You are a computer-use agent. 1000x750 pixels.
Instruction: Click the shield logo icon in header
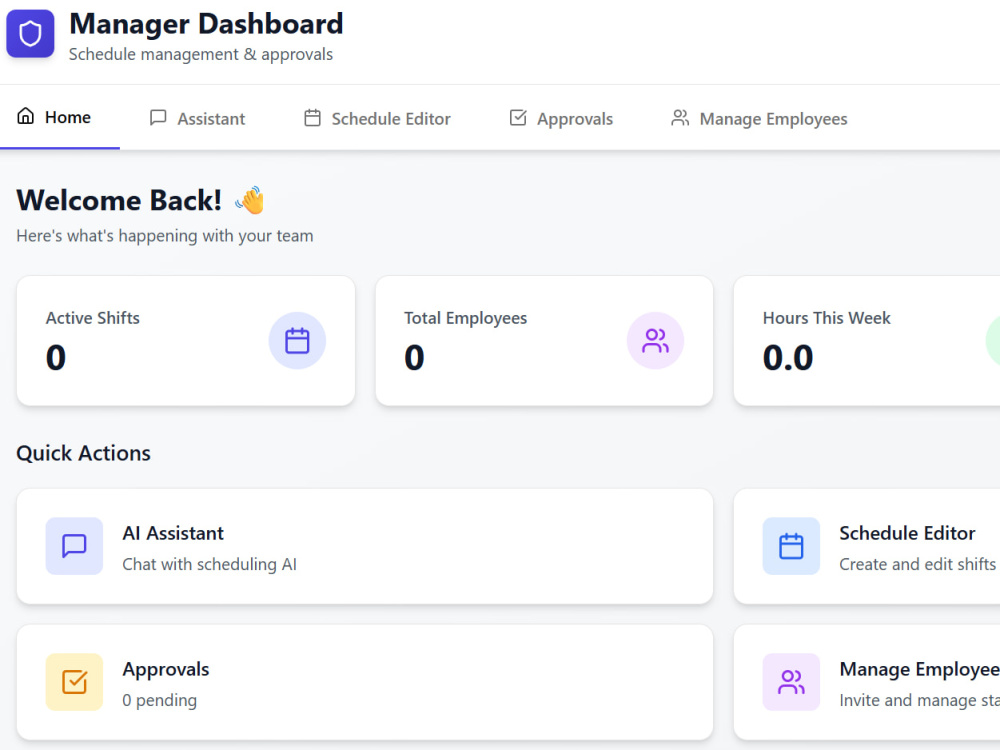point(30,34)
